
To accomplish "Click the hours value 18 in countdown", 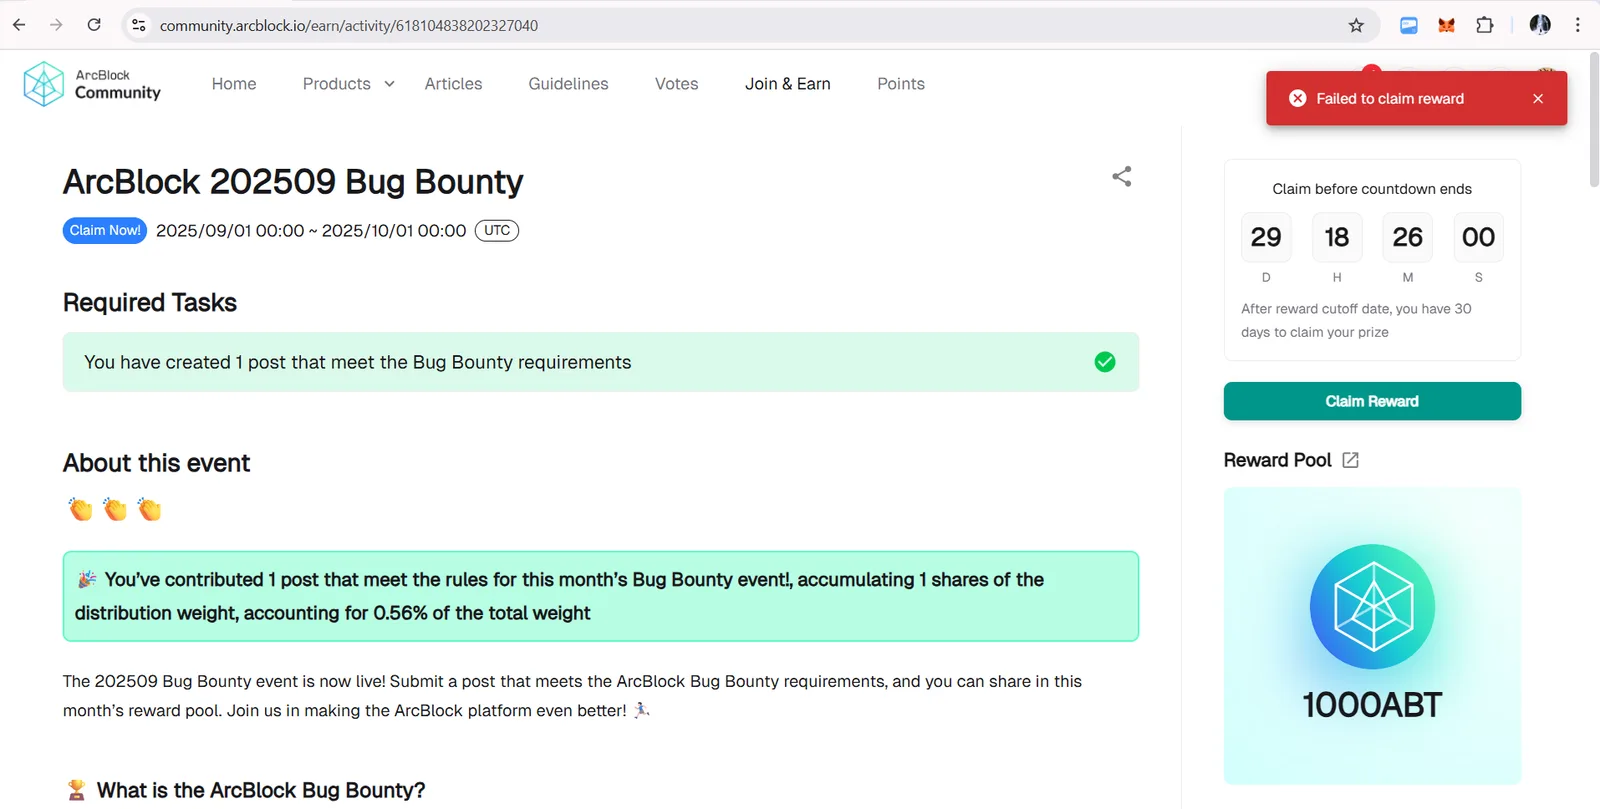I will pos(1337,237).
